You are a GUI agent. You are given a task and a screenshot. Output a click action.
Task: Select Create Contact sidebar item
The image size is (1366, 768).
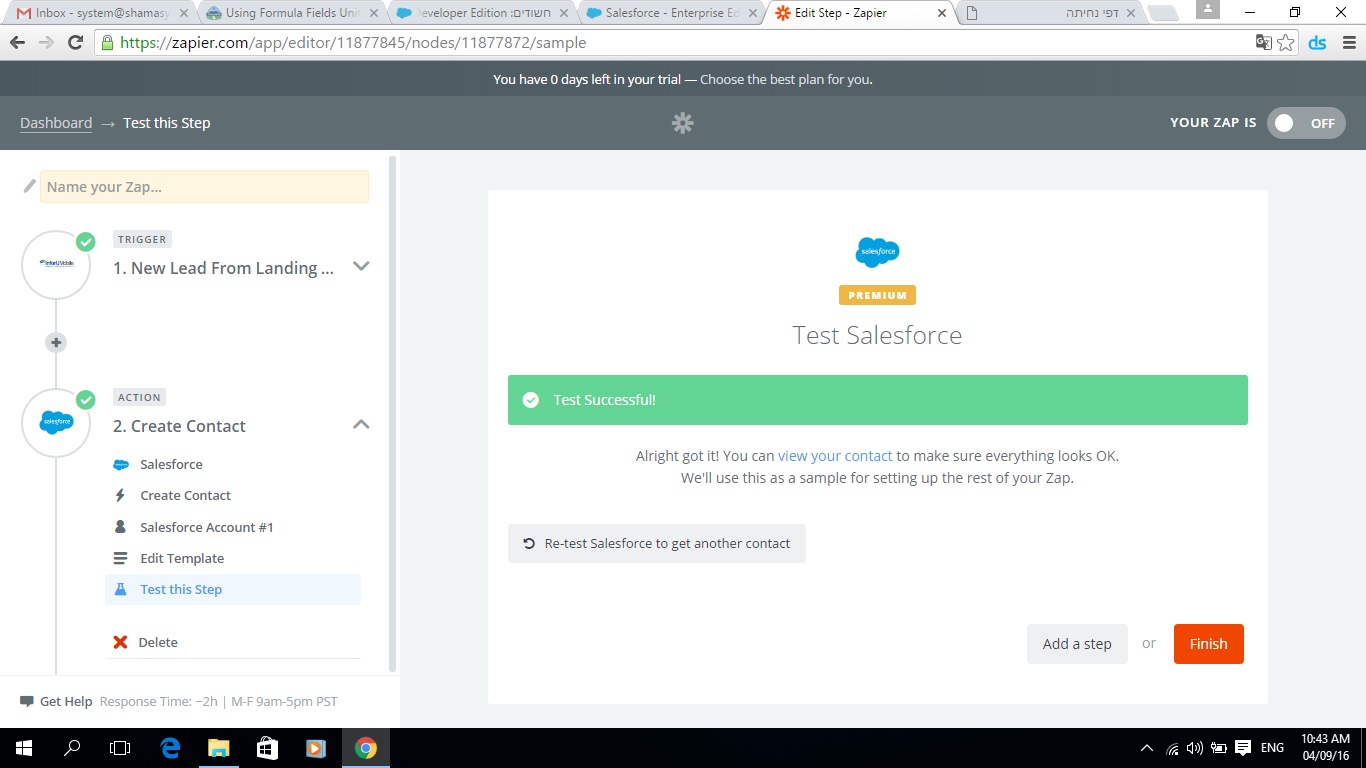coord(185,495)
